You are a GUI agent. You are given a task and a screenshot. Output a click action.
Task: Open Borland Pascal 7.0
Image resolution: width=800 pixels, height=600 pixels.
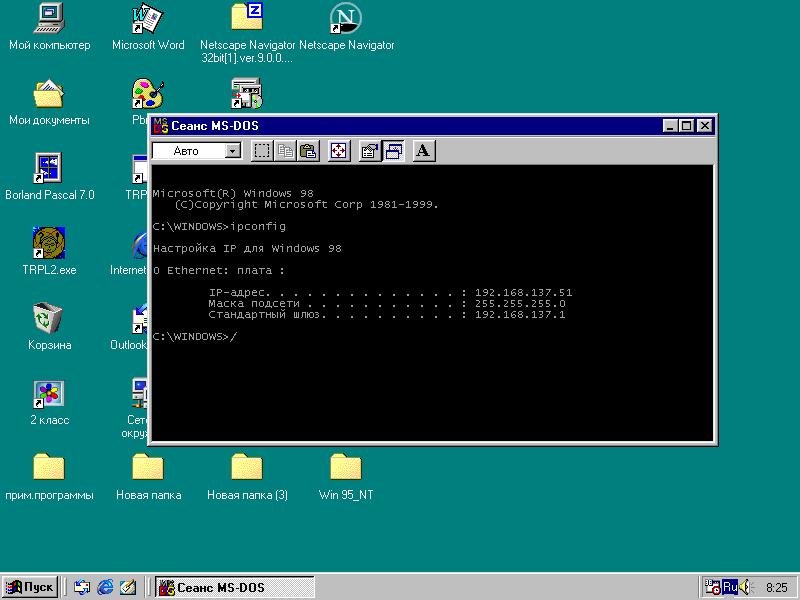coord(48,168)
